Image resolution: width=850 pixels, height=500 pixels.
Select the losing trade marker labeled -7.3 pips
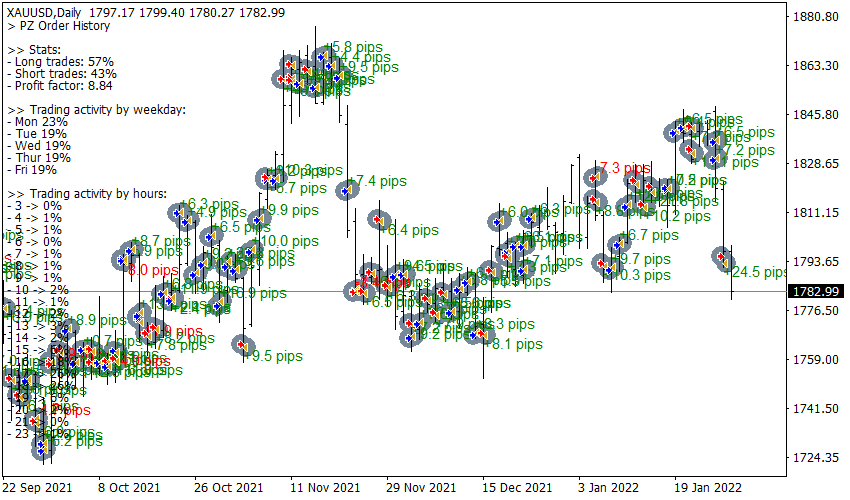click(596, 177)
